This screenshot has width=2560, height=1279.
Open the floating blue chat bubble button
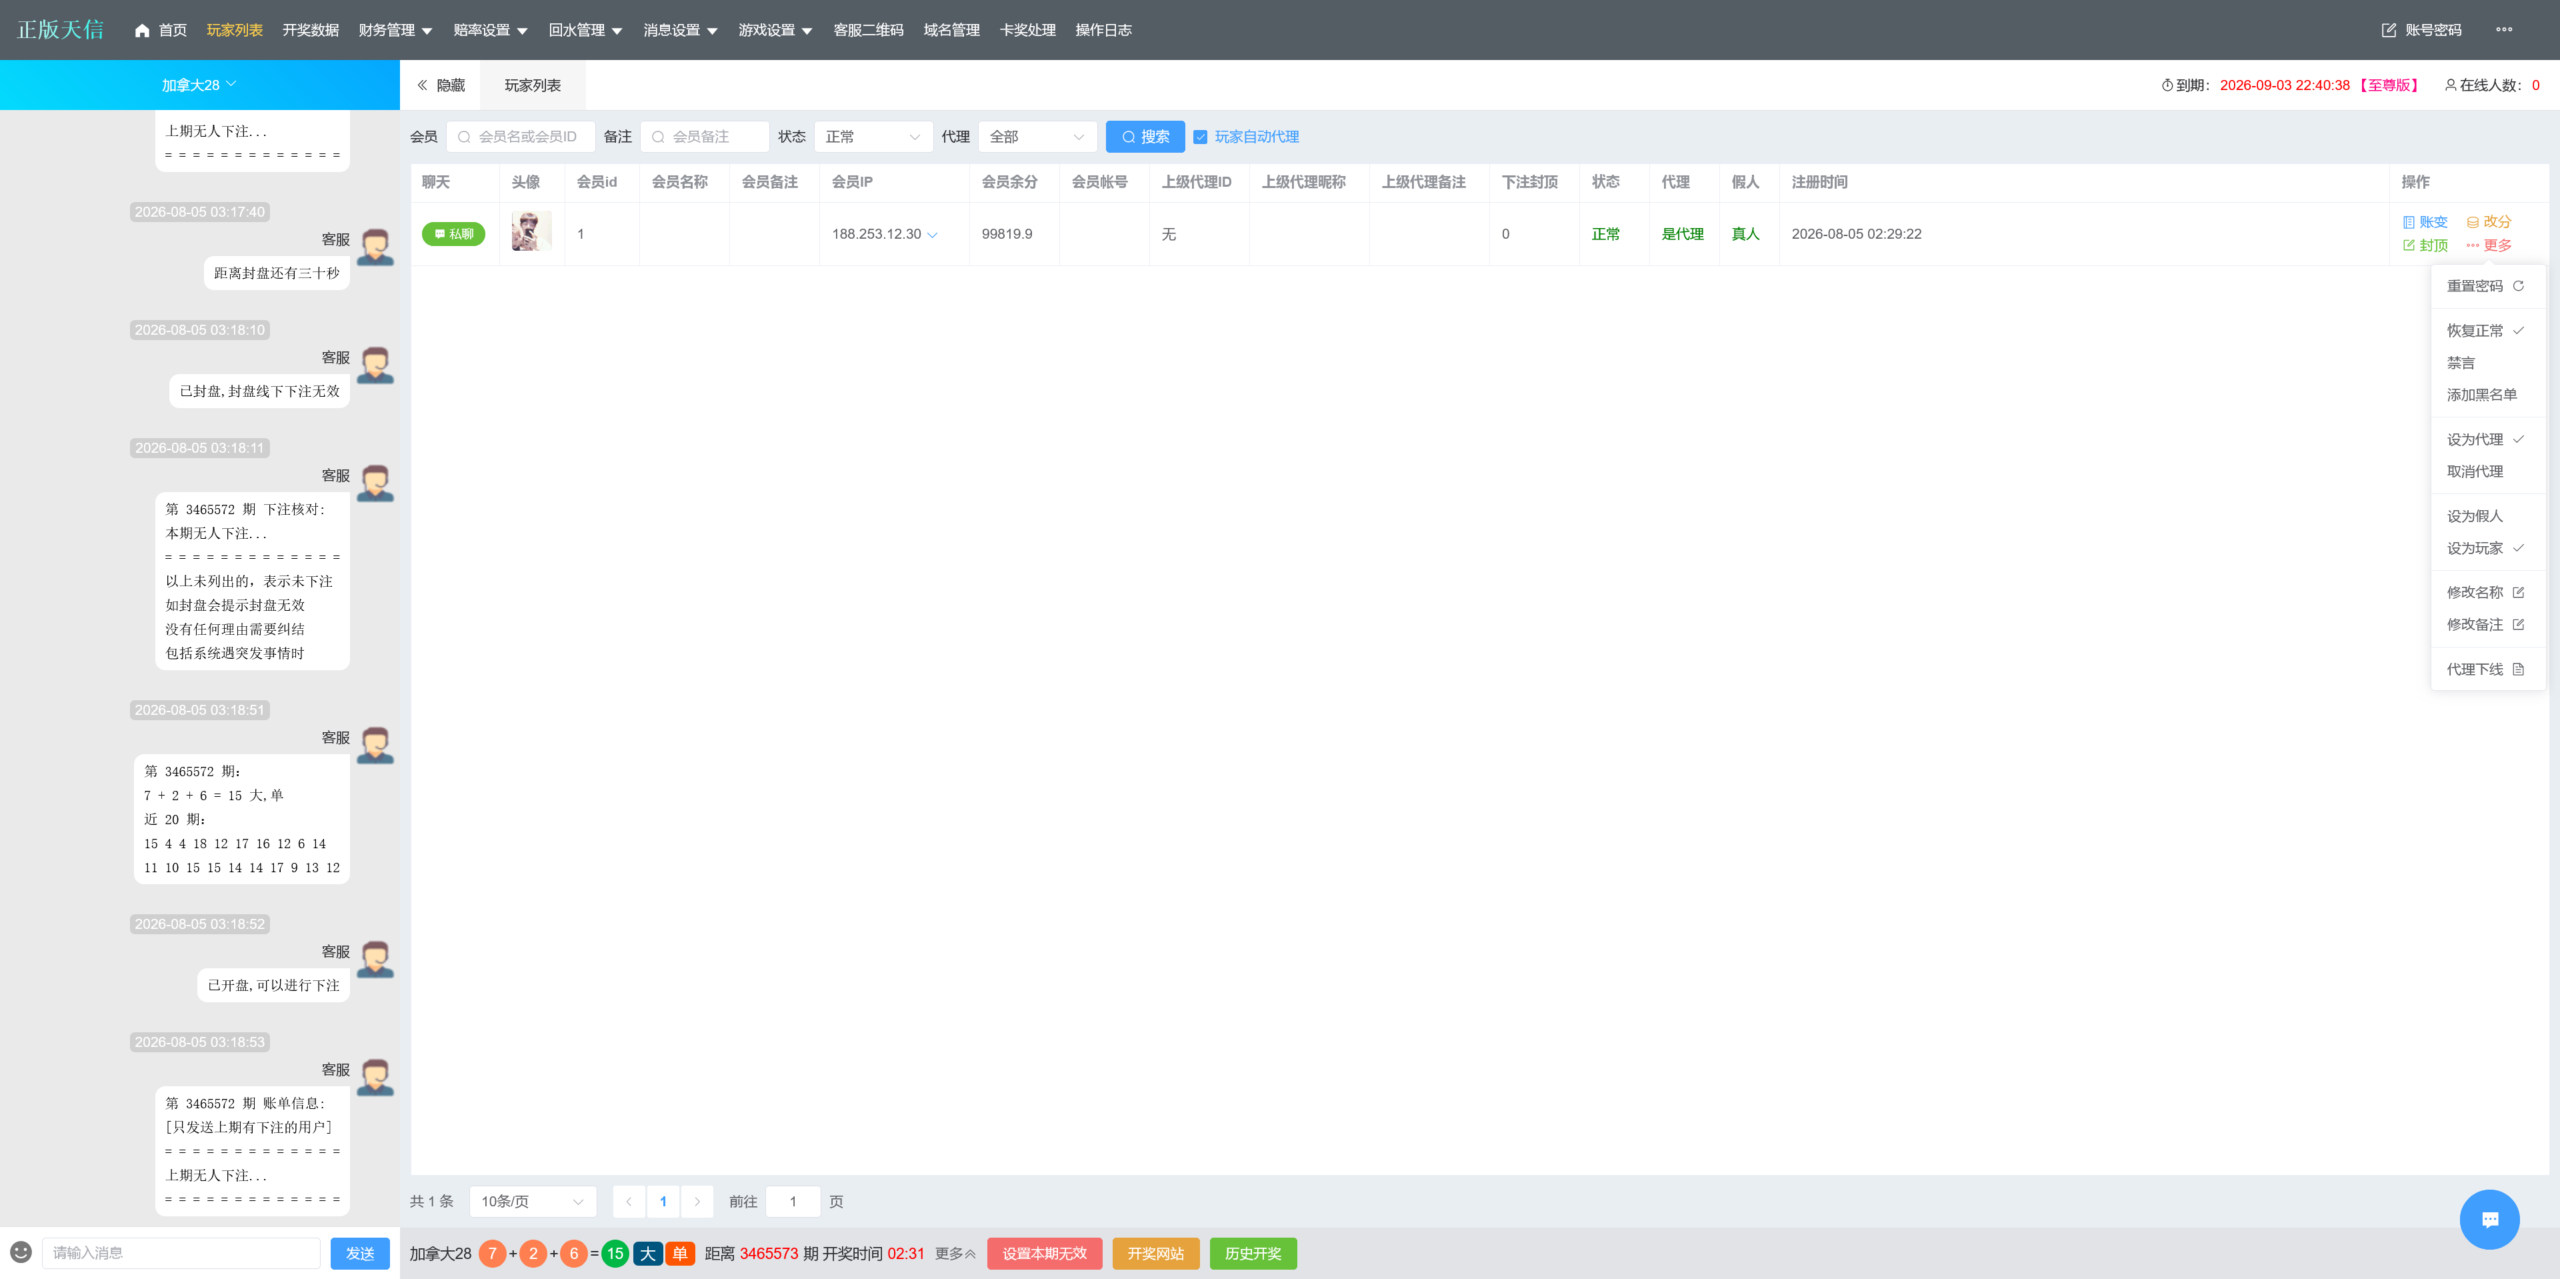(x=2490, y=1219)
